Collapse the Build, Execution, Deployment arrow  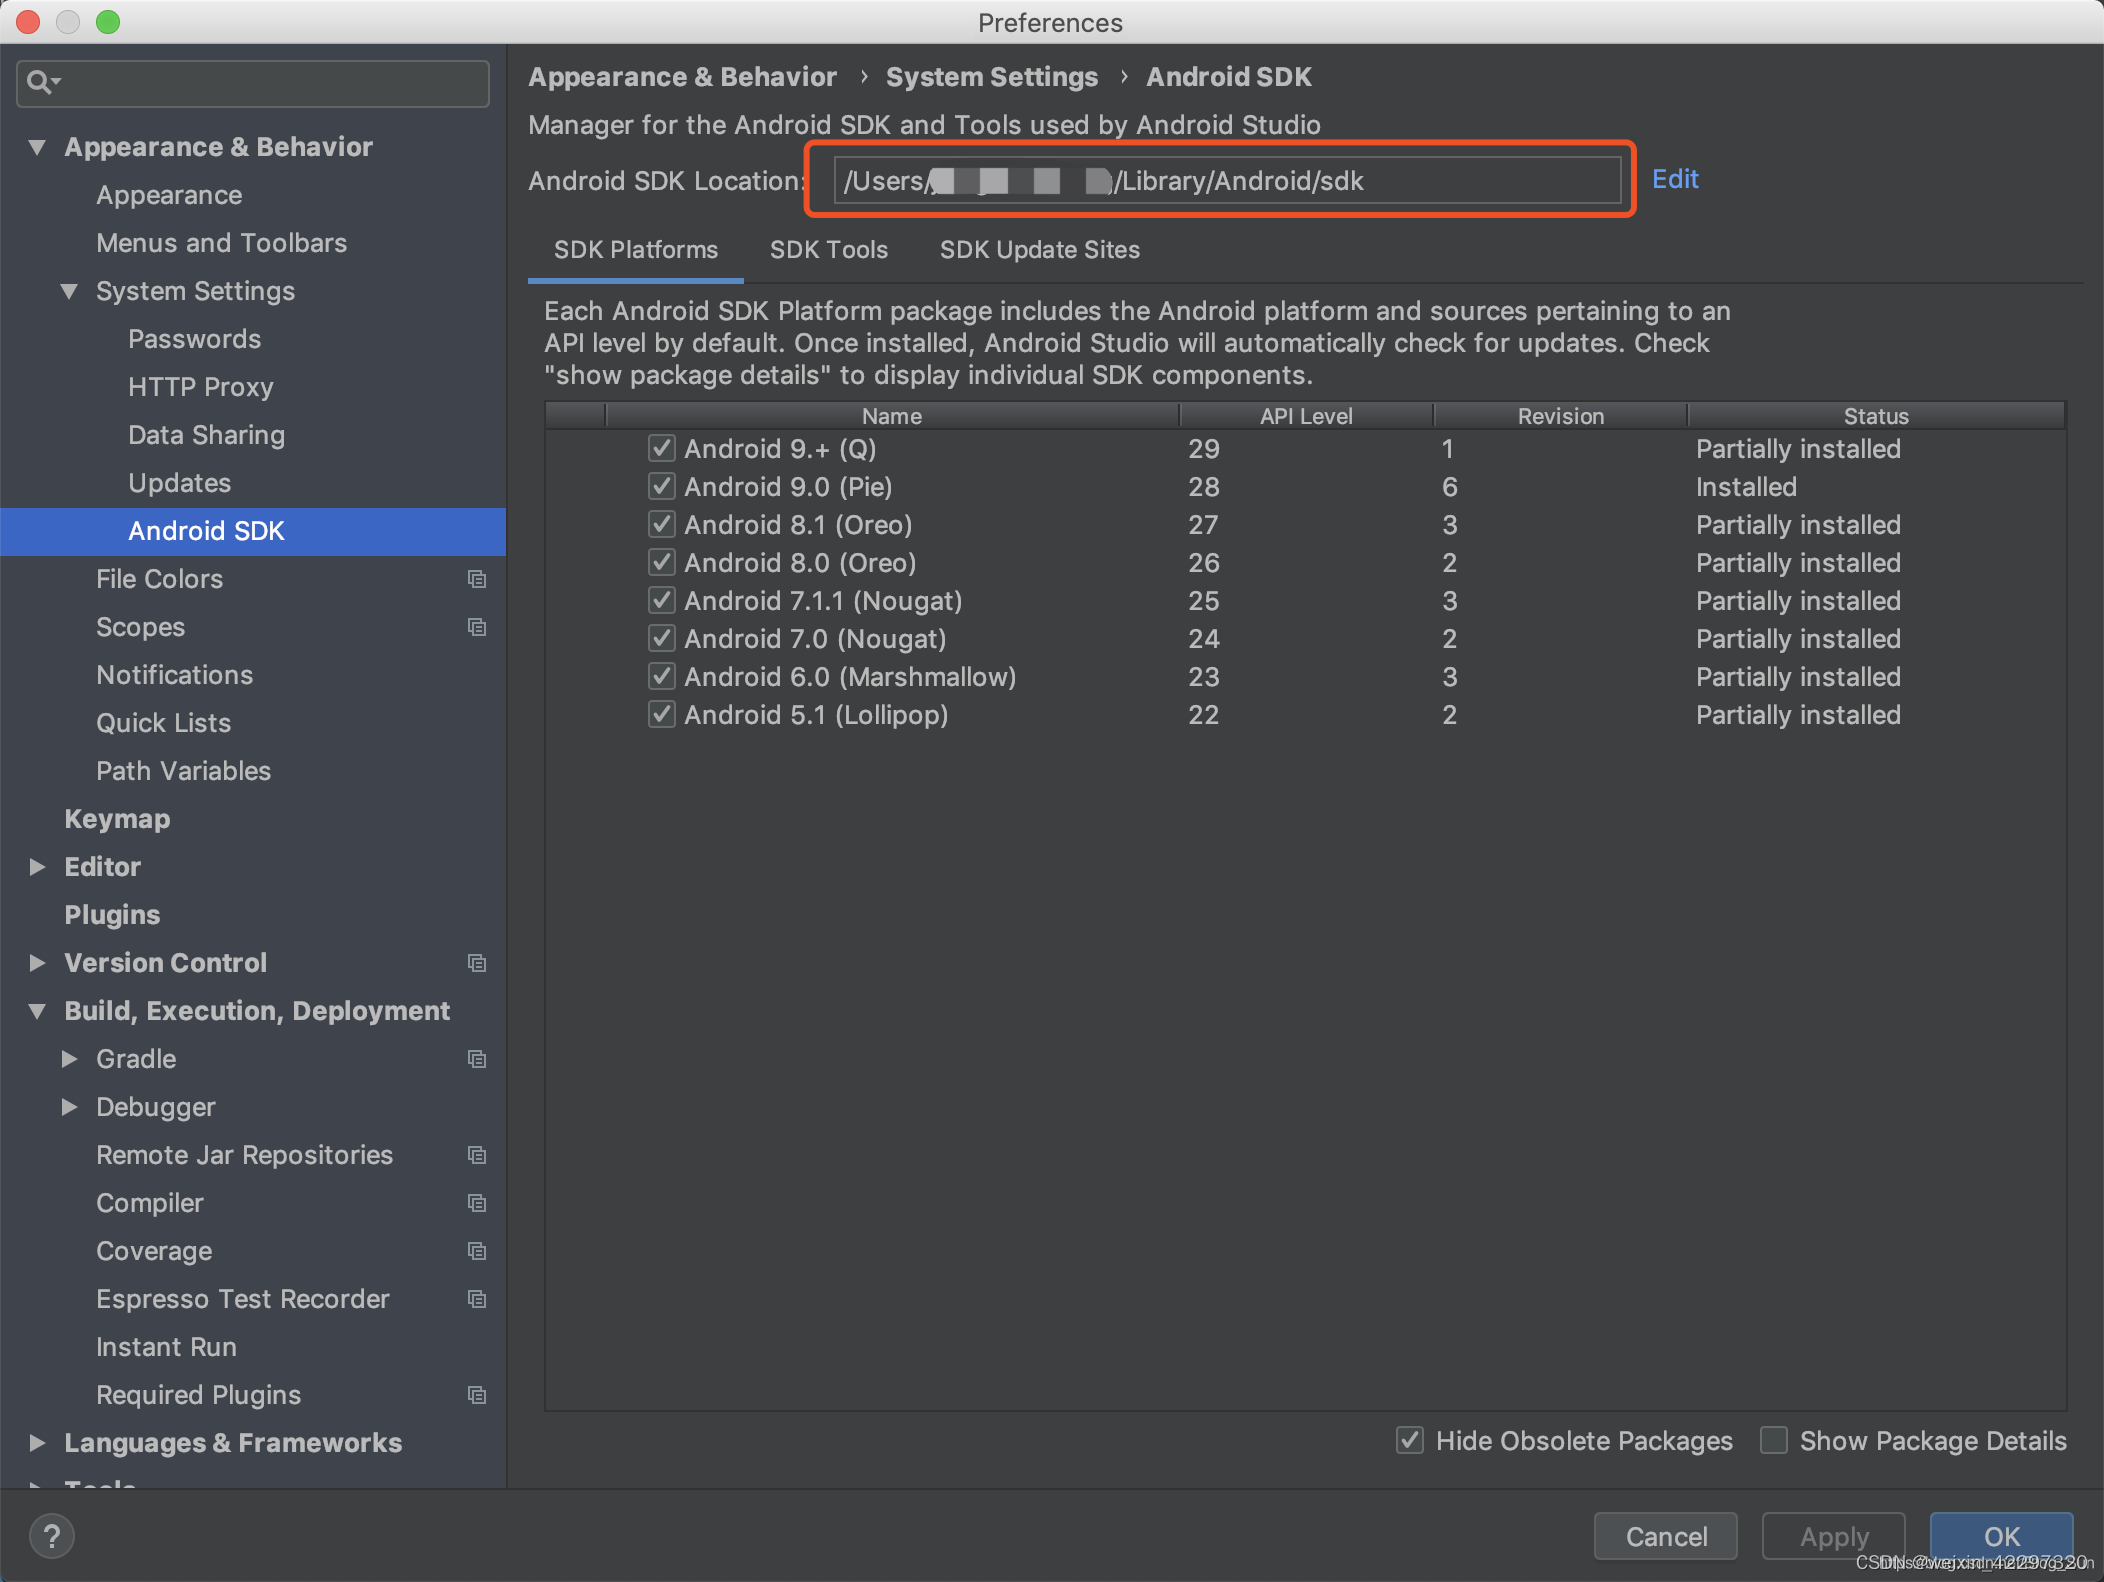pyautogui.click(x=37, y=1011)
